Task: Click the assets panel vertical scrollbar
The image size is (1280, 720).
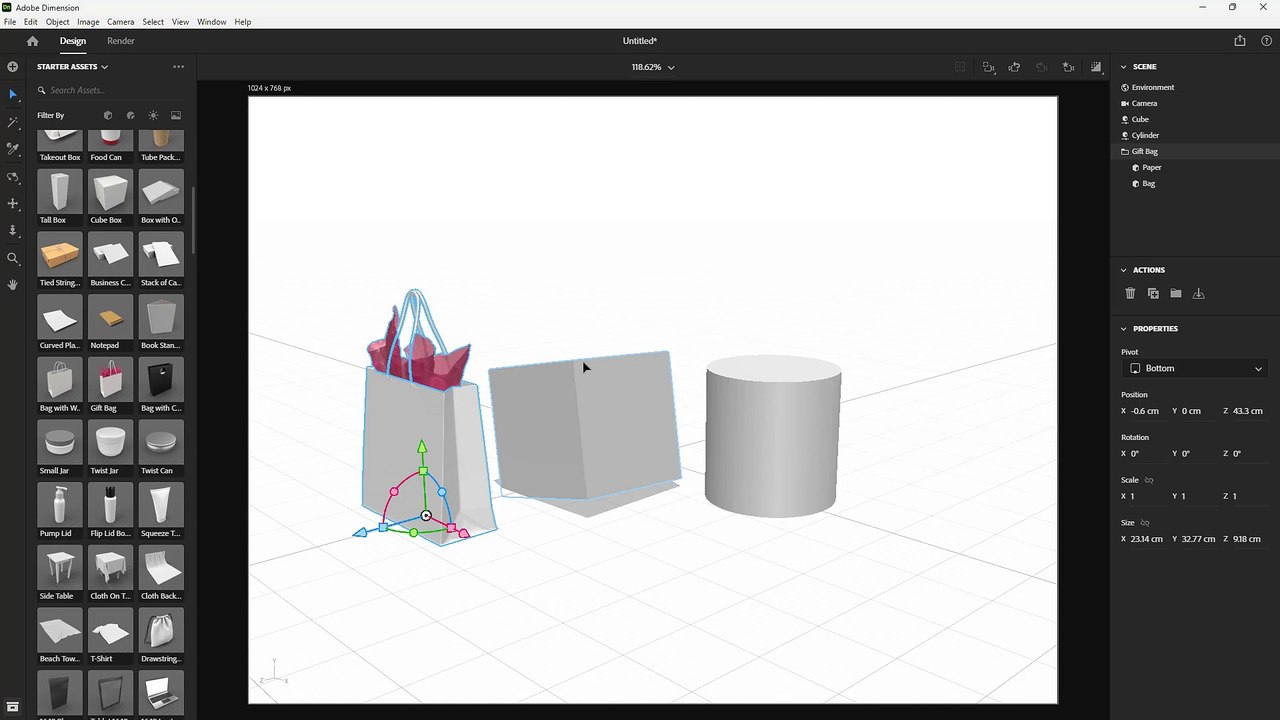Action: pyautogui.click(x=192, y=220)
